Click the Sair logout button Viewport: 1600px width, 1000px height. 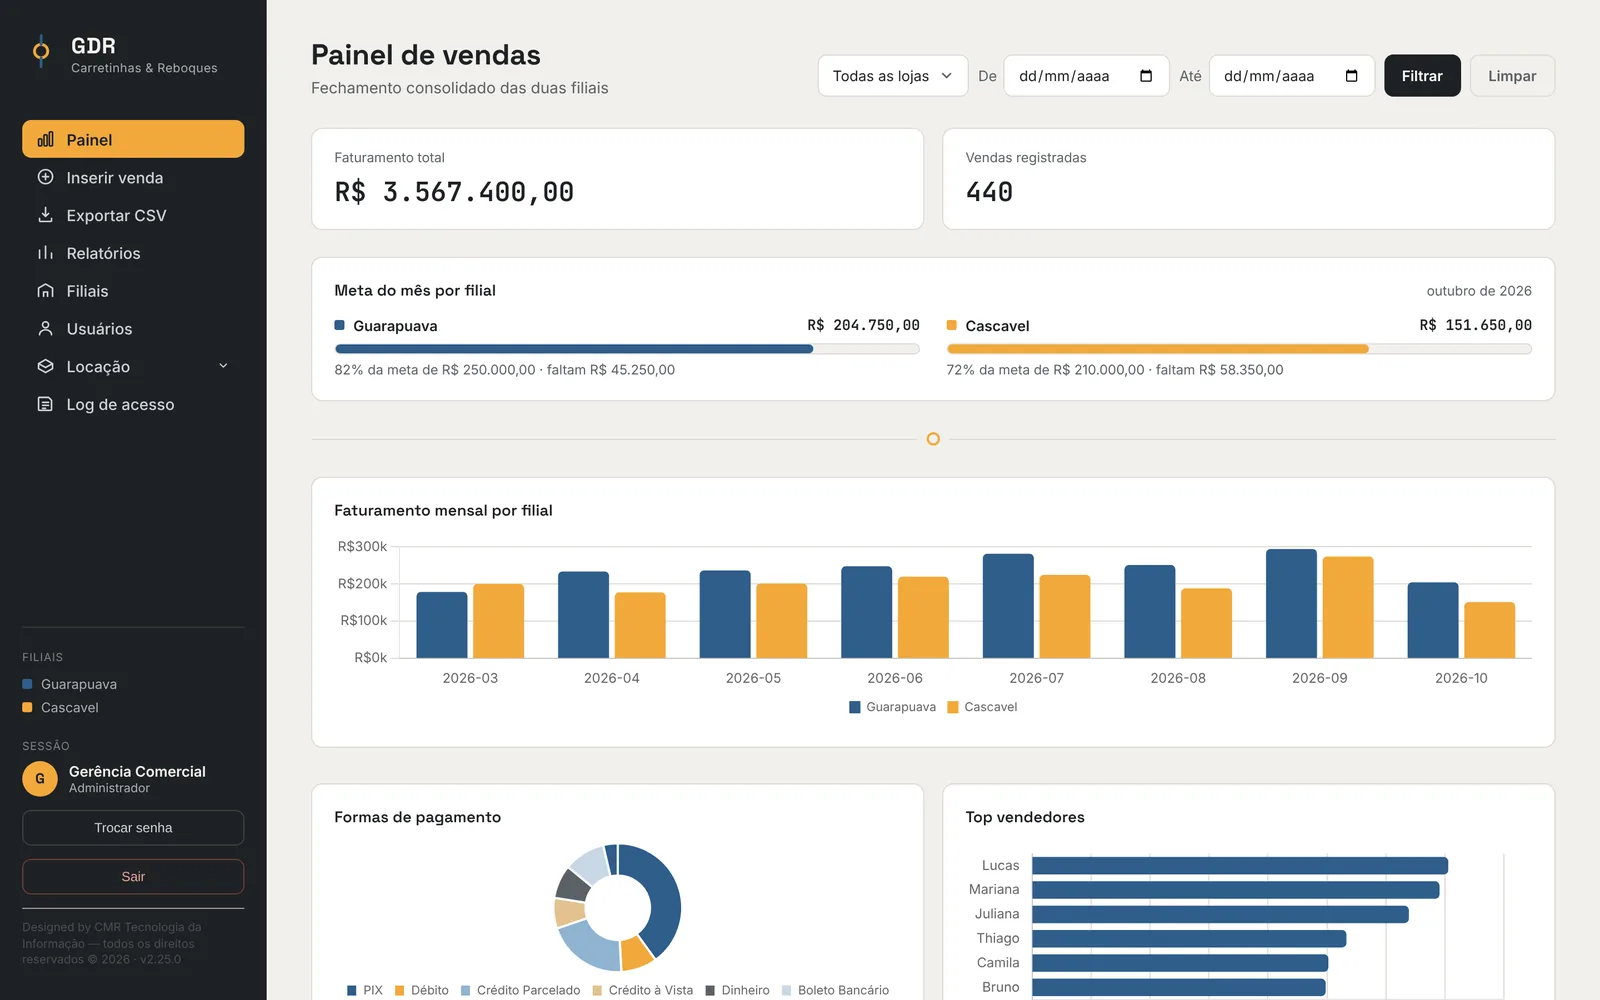[133, 877]
